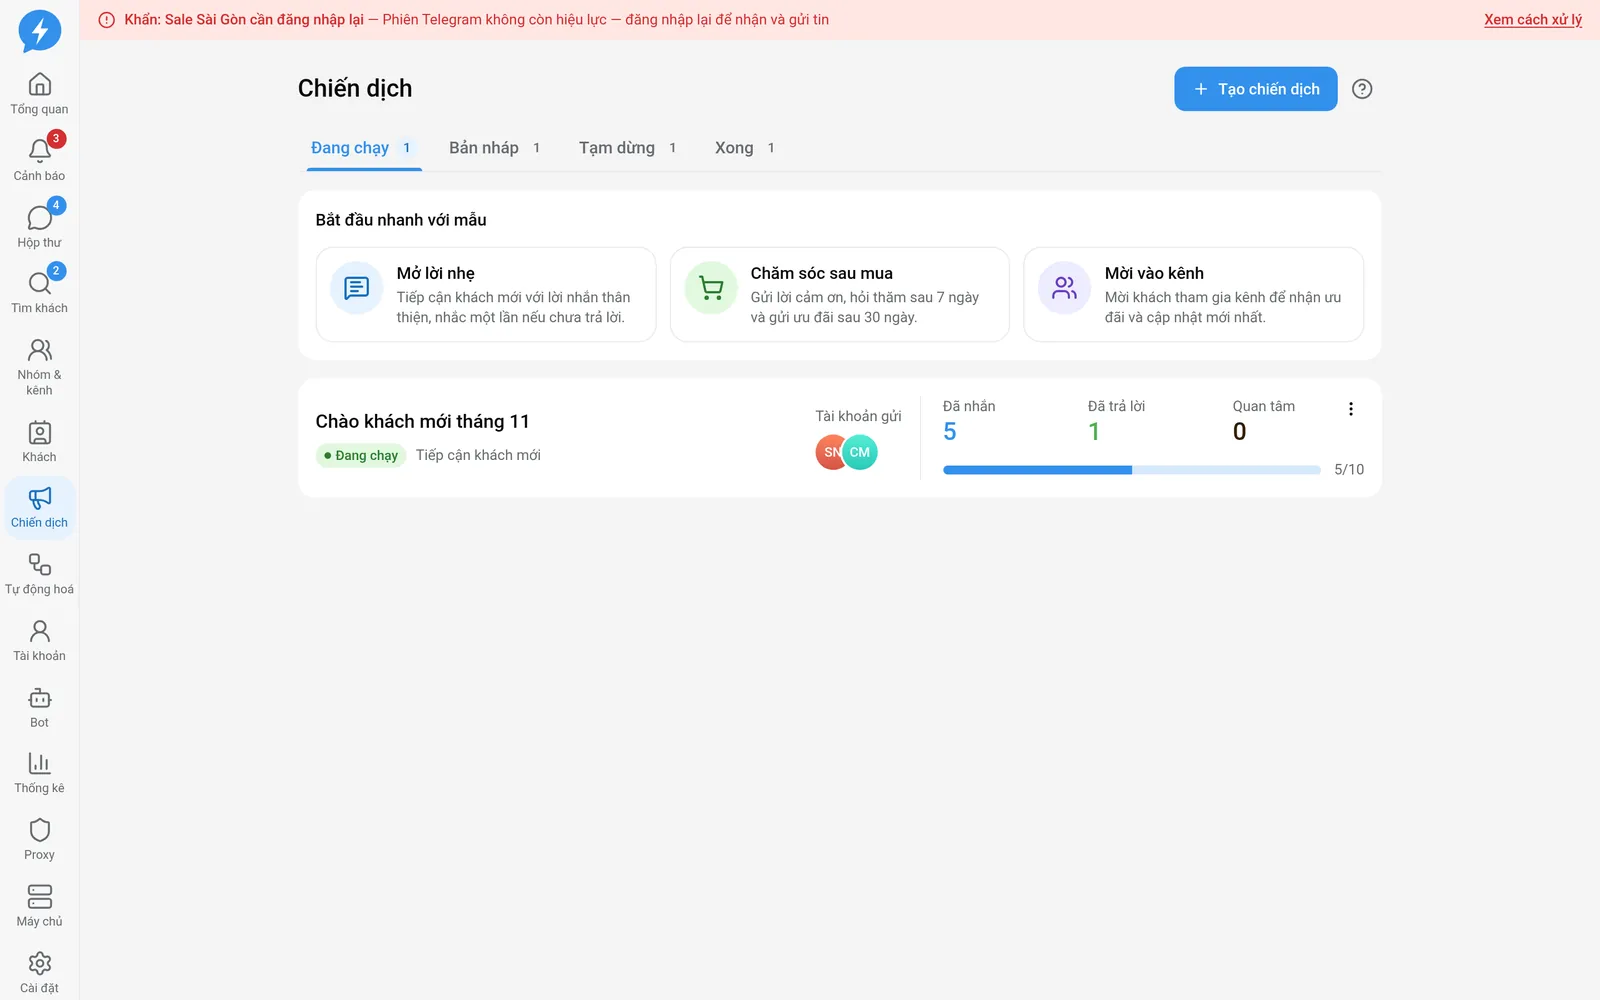Open campaign title Chào khách mới tháng 11
Viewport: 1600px width, 1000px height.
tap(423, 421)
